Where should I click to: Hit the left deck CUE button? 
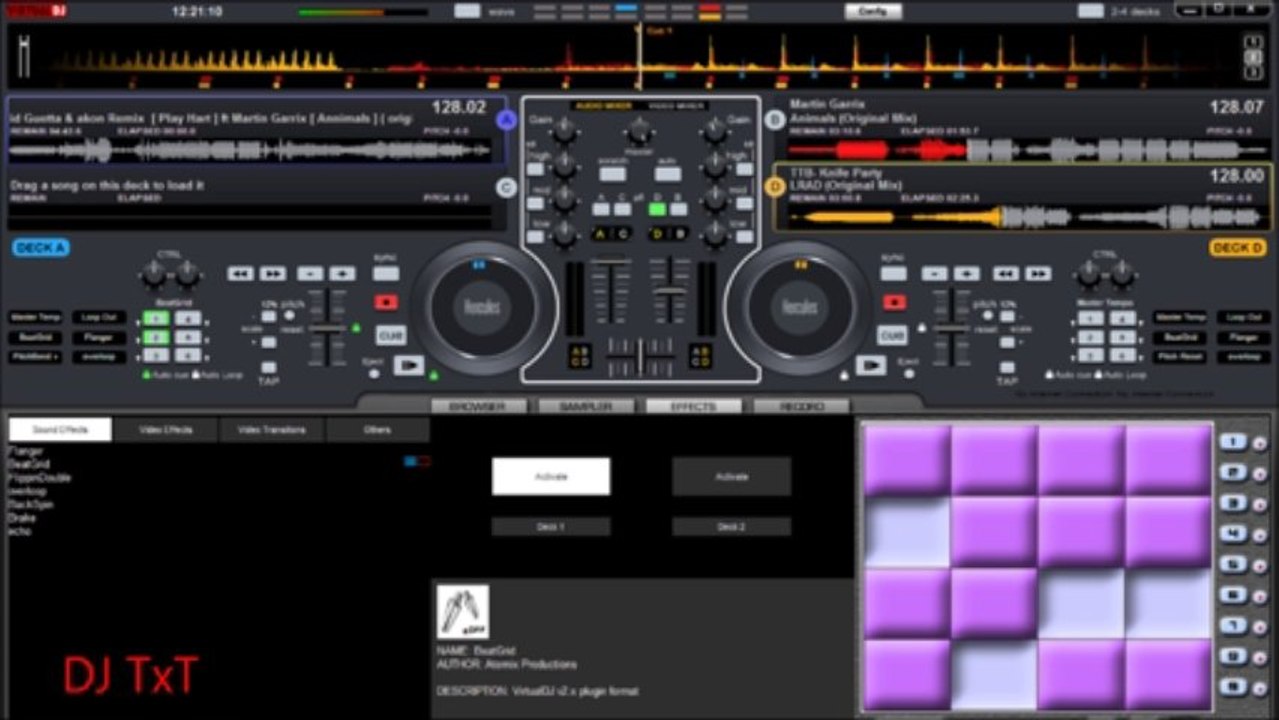(x=390, y=334)
